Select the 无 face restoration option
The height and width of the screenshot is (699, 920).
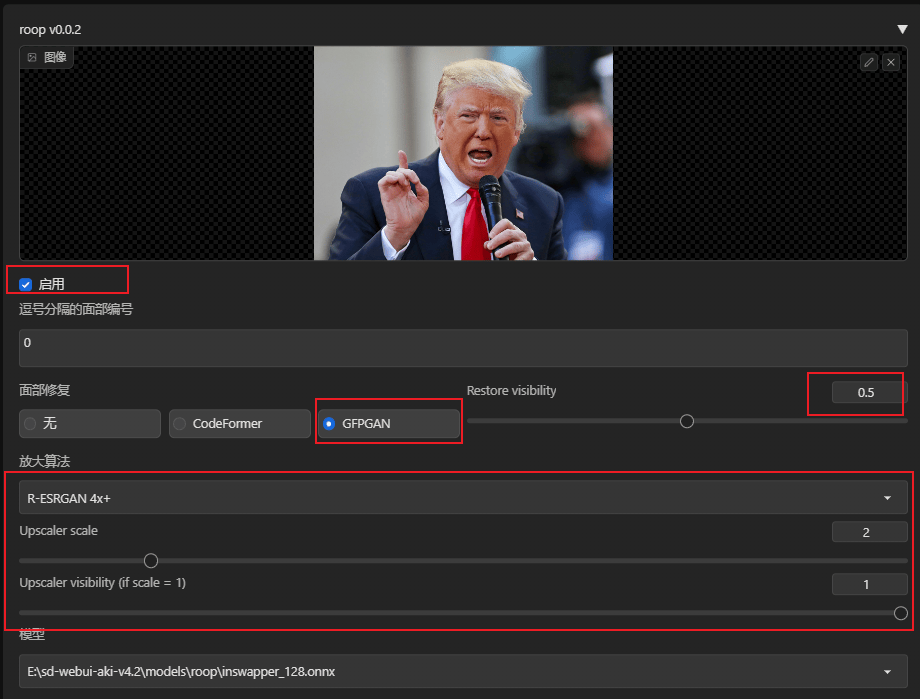(90, 424)
